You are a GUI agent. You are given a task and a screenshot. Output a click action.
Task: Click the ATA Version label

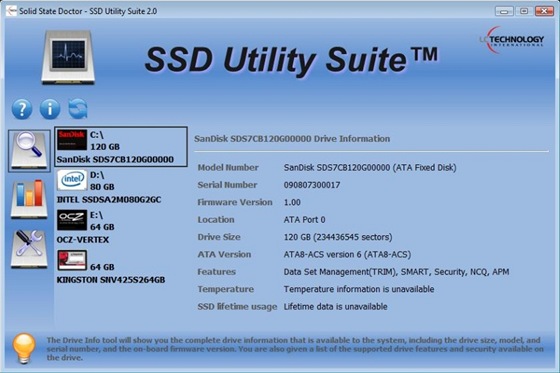224,254
